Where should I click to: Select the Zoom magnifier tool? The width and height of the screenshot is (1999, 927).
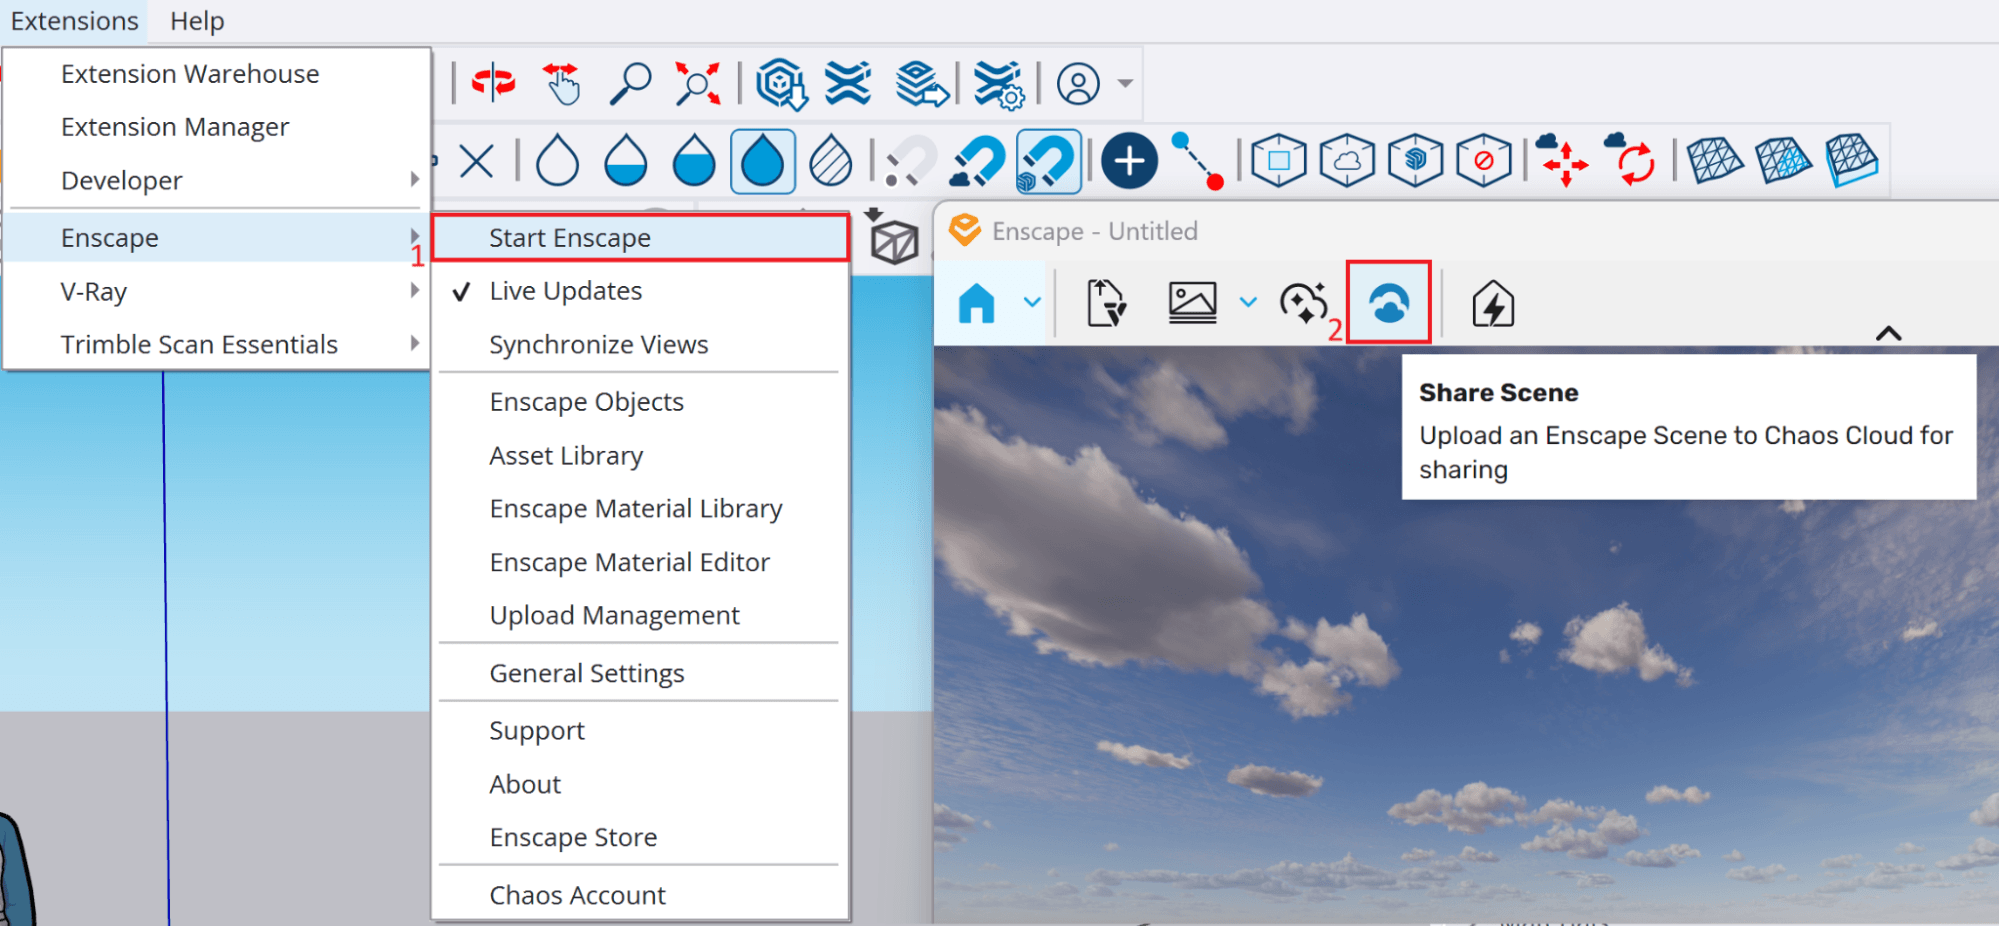coord(629,83)
